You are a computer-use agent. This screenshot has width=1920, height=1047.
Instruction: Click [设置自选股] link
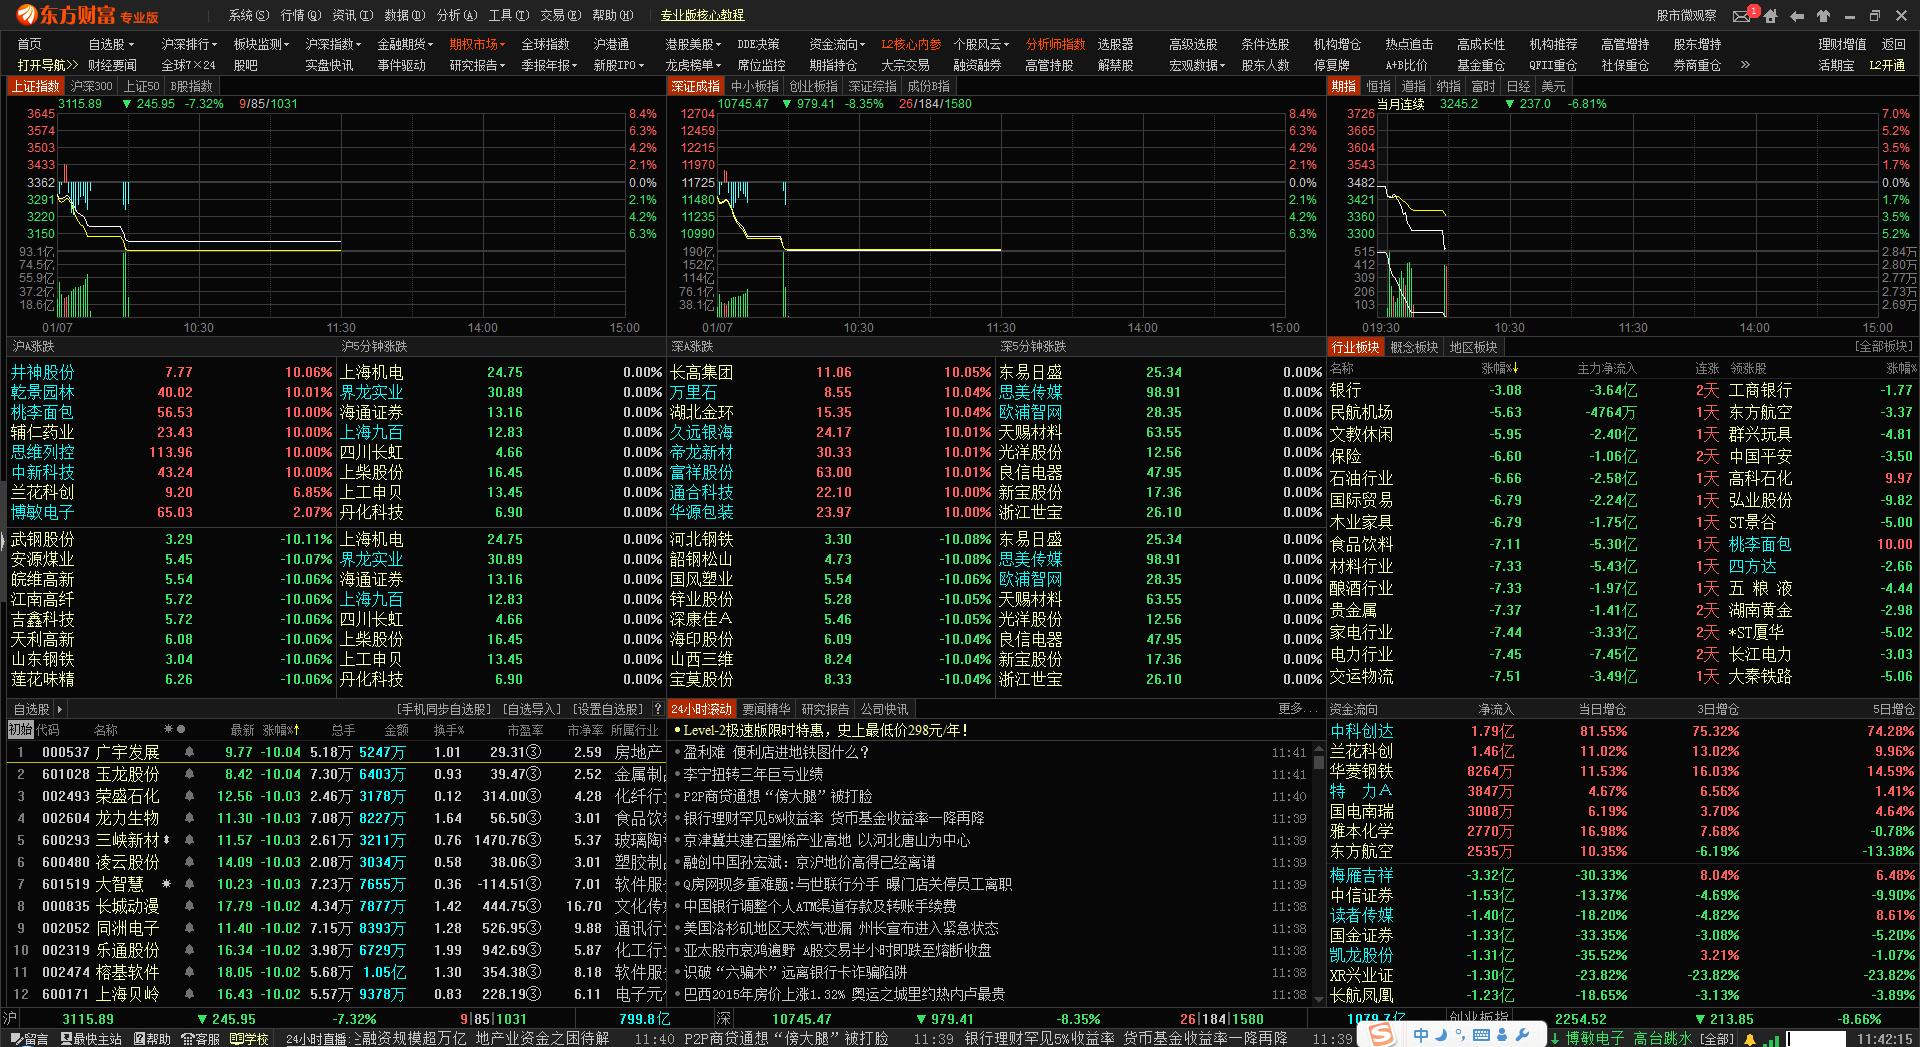click(x=606, y=709)
